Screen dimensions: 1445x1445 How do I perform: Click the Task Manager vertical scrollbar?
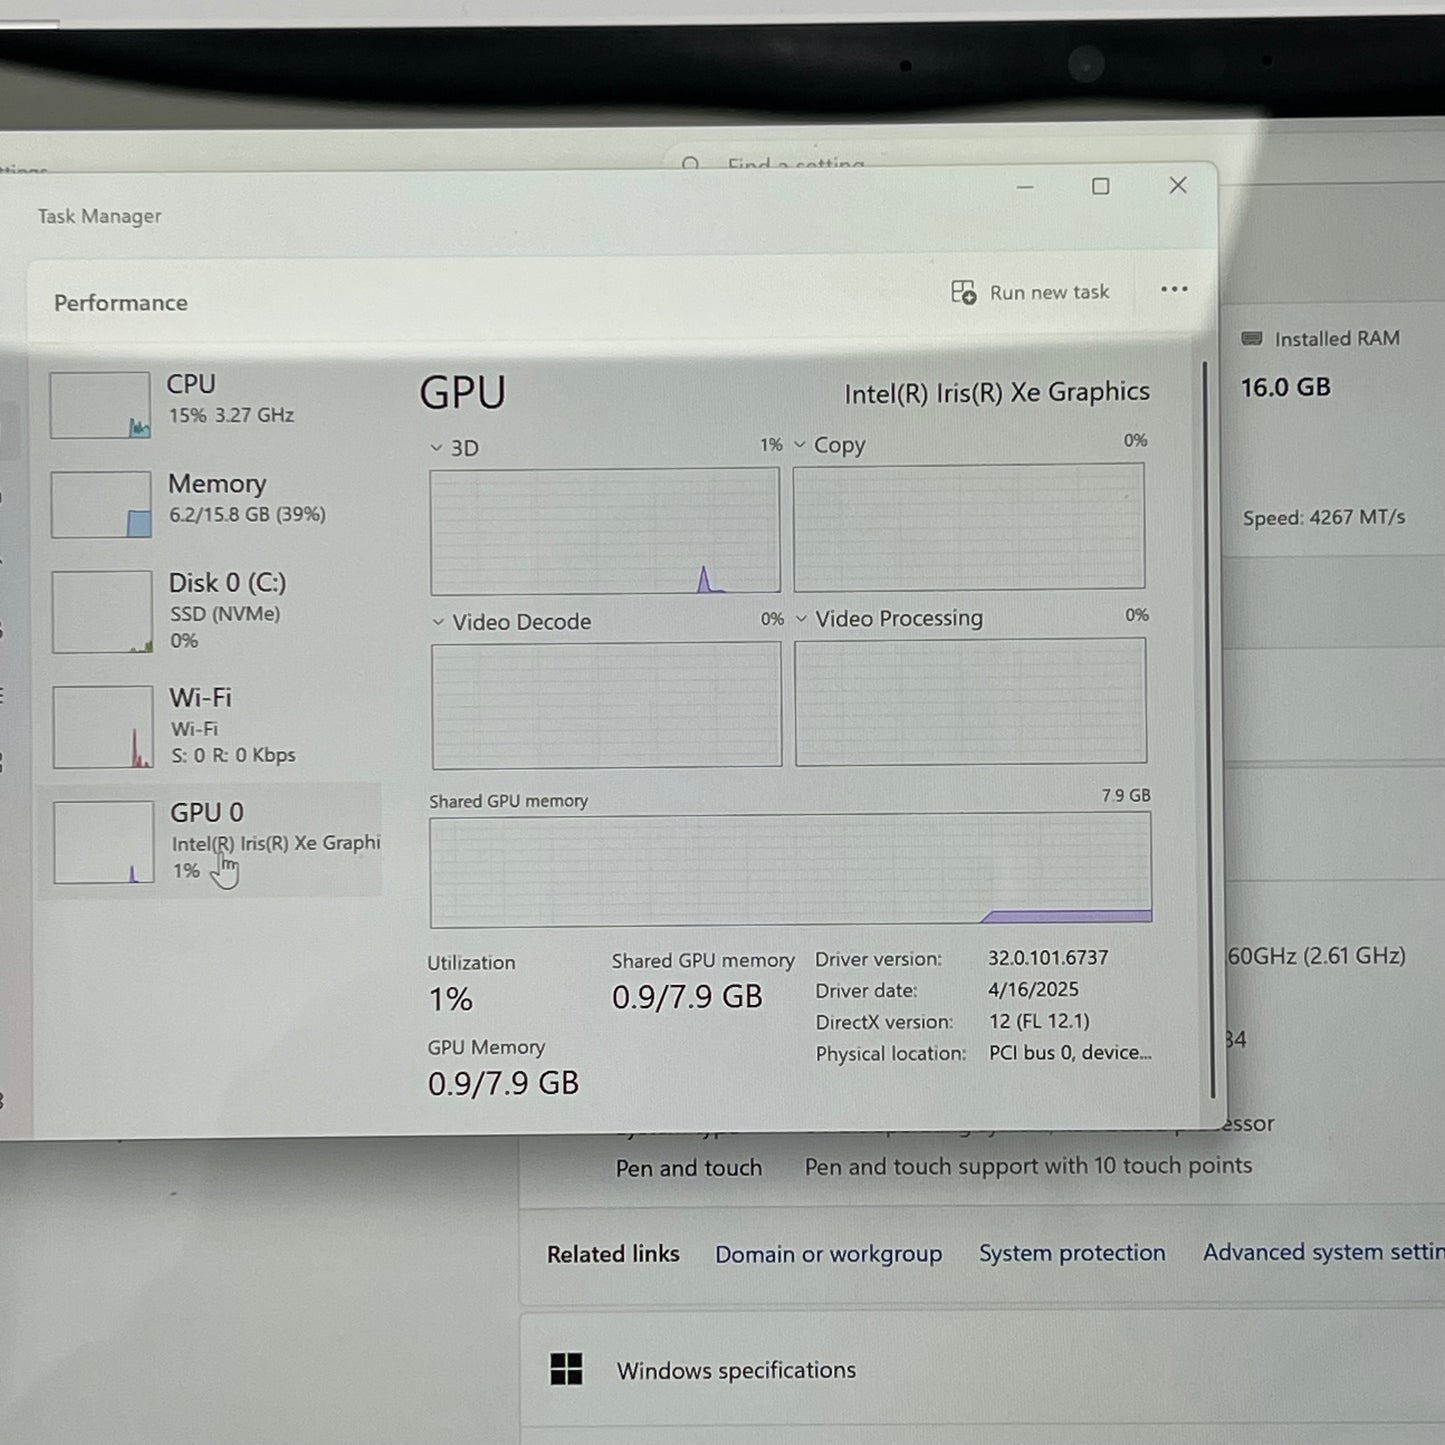pyautogui.click(x=1212, y=730)
